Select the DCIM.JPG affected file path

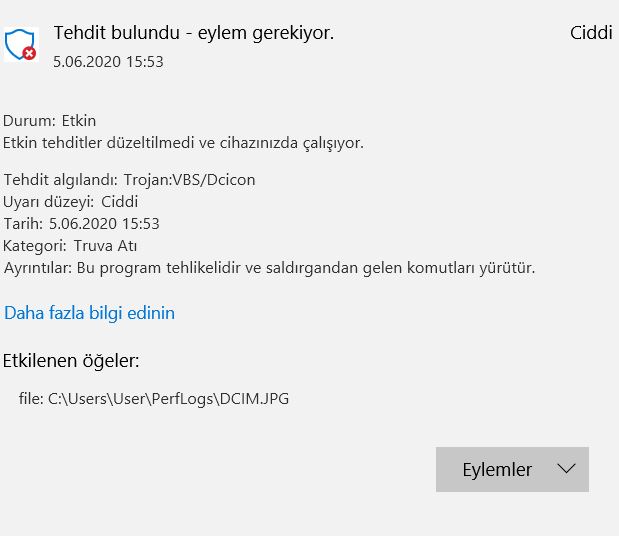[x=168, y=399]
